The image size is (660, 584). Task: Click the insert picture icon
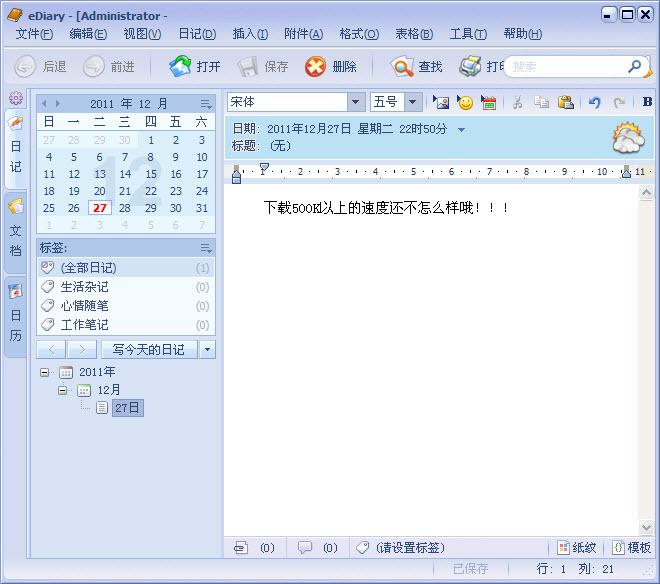point(441,102)
